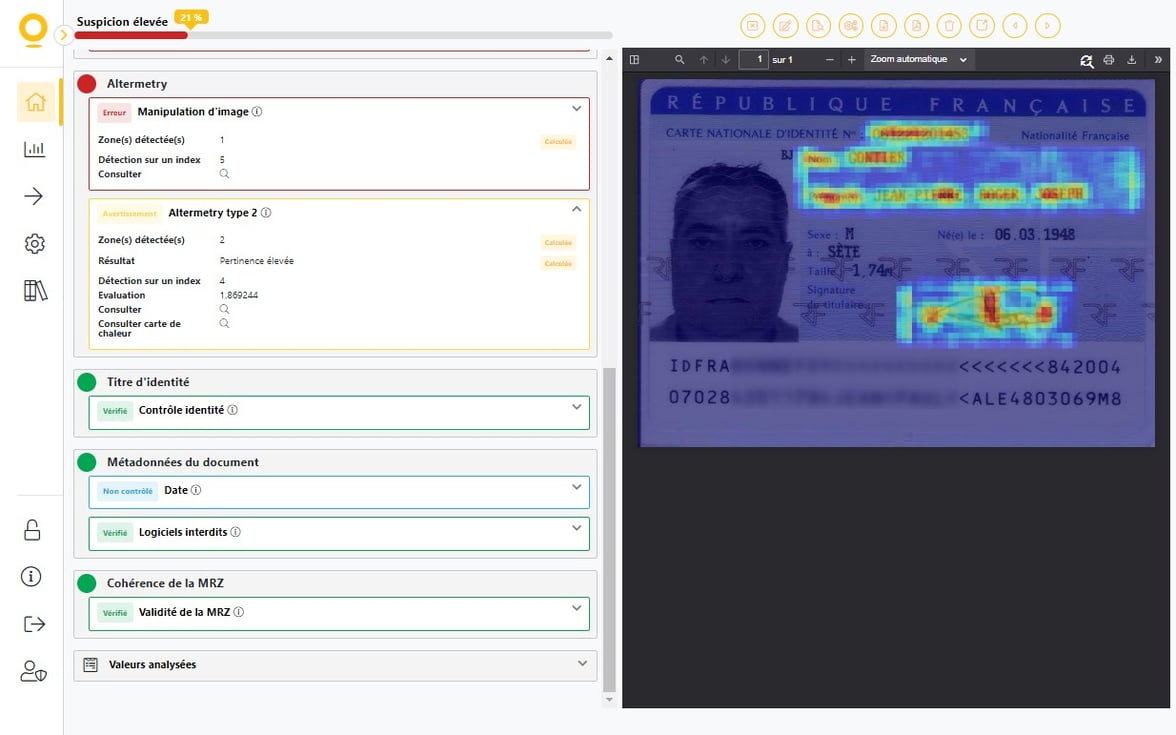
Task: Click the heat map magnifier under Altermetry type 2
Action: click(x=224, y=324)
